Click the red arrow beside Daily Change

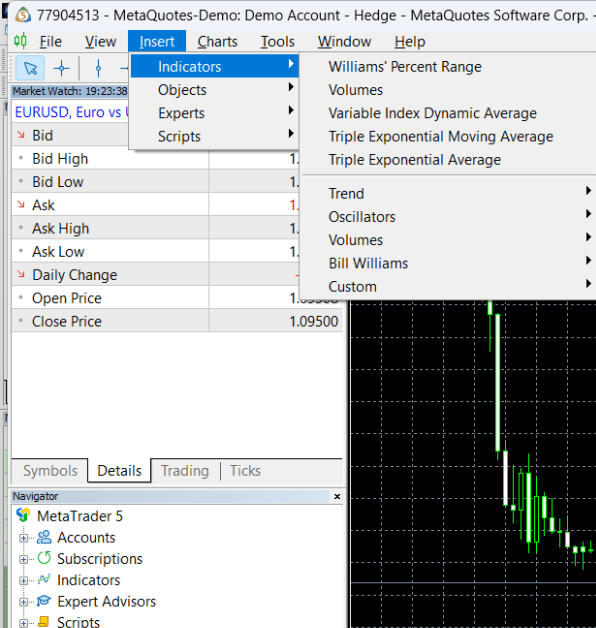21,274
